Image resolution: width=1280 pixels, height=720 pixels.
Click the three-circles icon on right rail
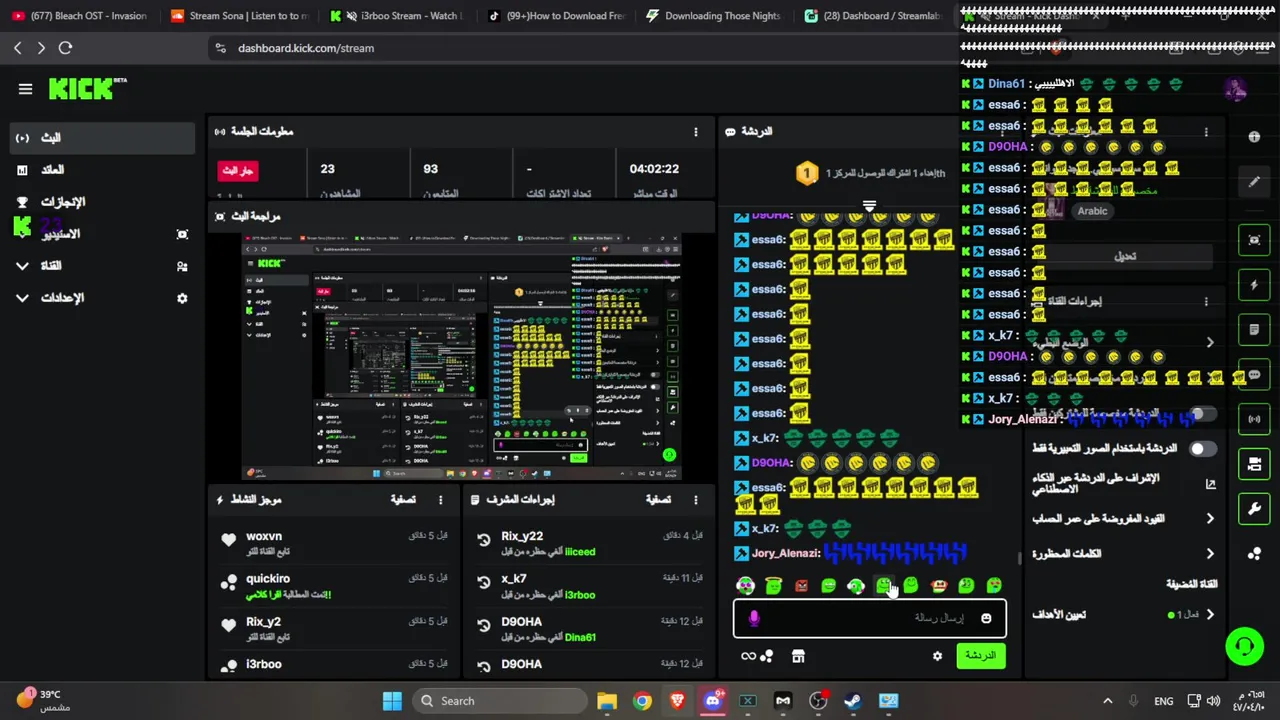(1254, 553)
